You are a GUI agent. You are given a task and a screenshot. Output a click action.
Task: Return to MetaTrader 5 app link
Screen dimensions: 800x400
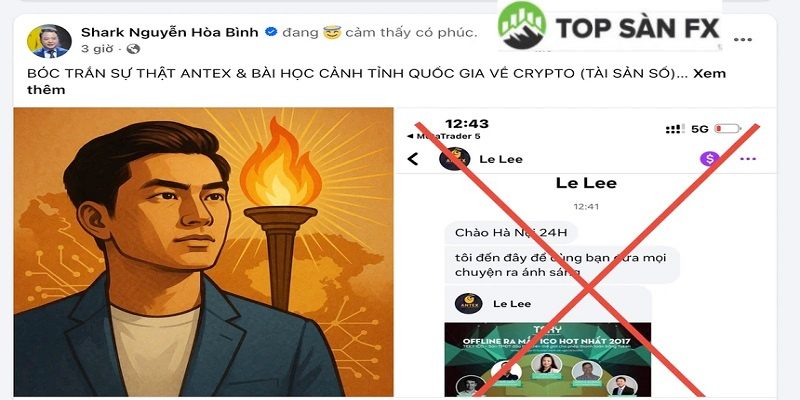pos(443,136)
